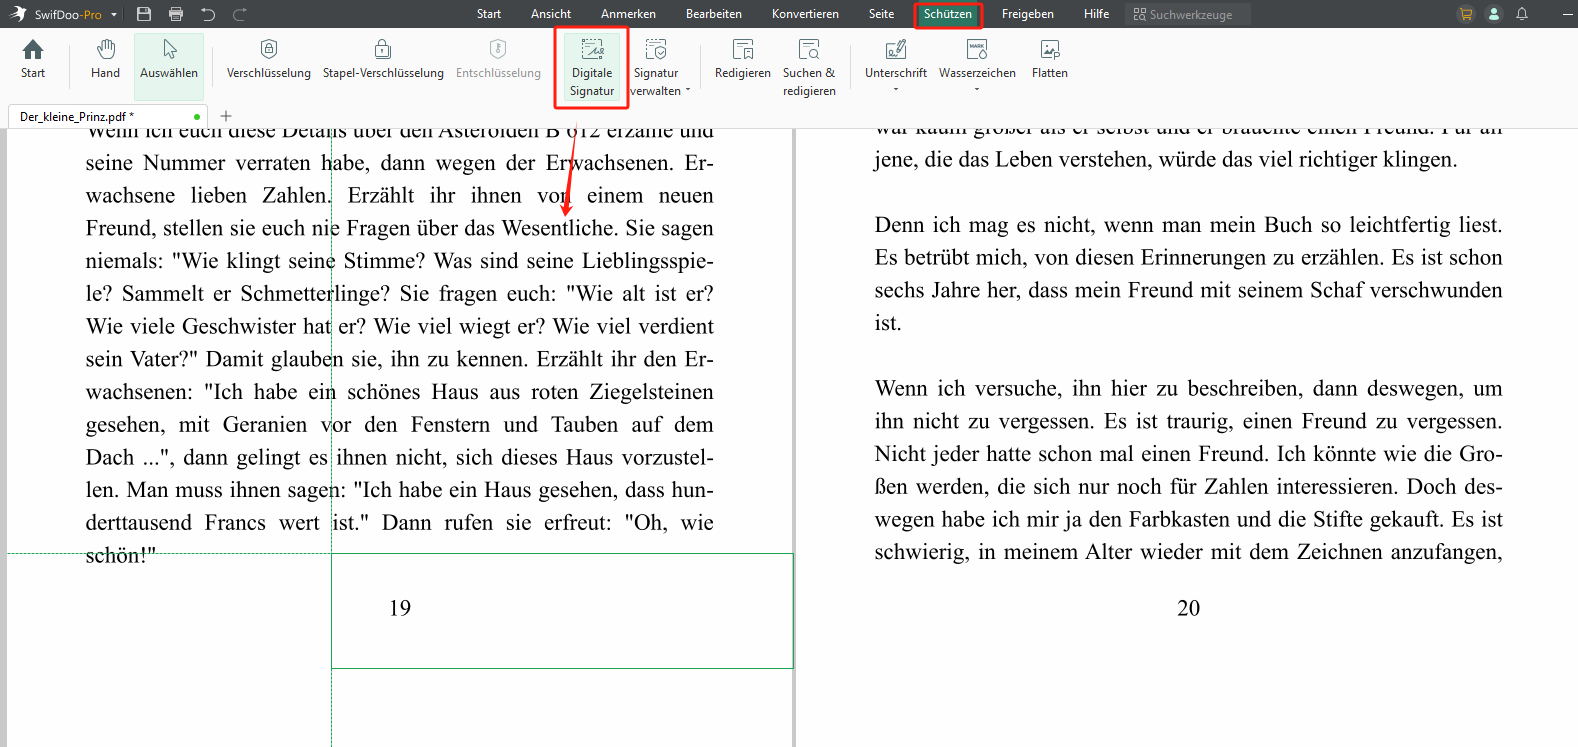Image resolution: width=1578 pixels, height=747 pixels.
Task: Open the Konvertieren tab
Action: [x=805, y=14]
